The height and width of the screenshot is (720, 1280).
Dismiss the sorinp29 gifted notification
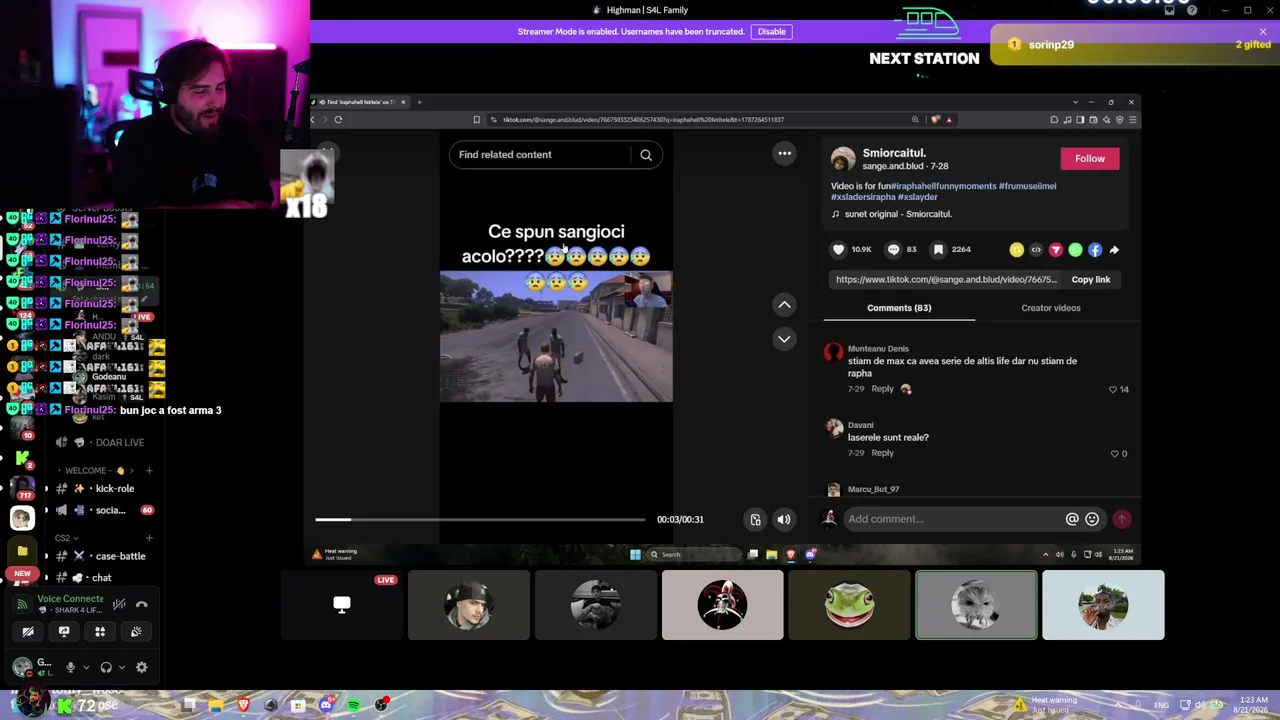tap(1263, 32)
